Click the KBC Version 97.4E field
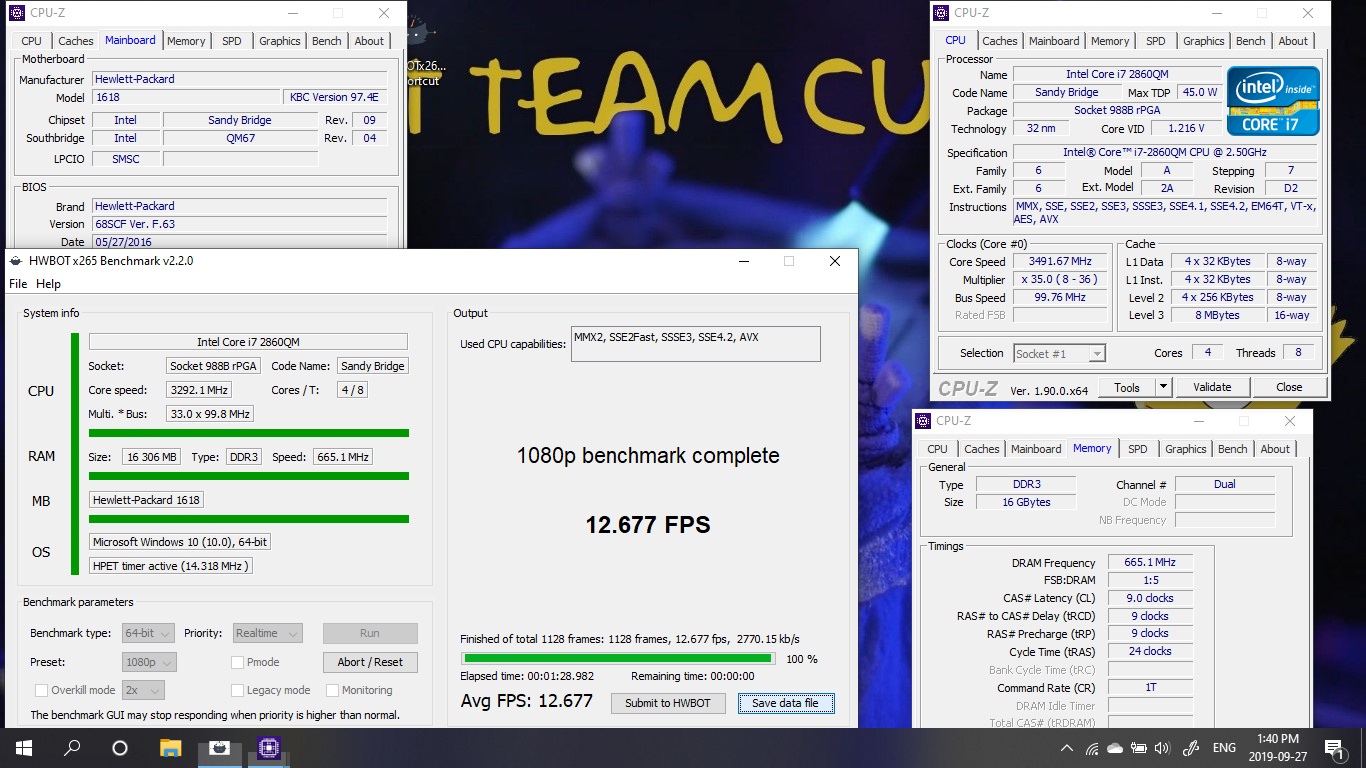The height and width of the screenshot is (768, 1366). (337, 98)
